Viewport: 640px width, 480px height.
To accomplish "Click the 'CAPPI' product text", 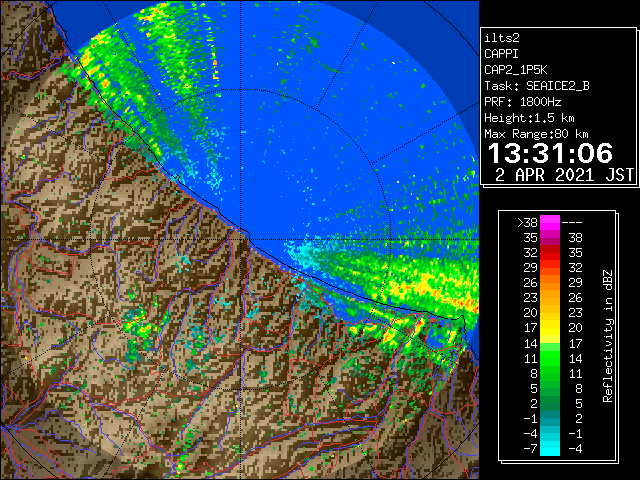I will (x=501, y=54).
